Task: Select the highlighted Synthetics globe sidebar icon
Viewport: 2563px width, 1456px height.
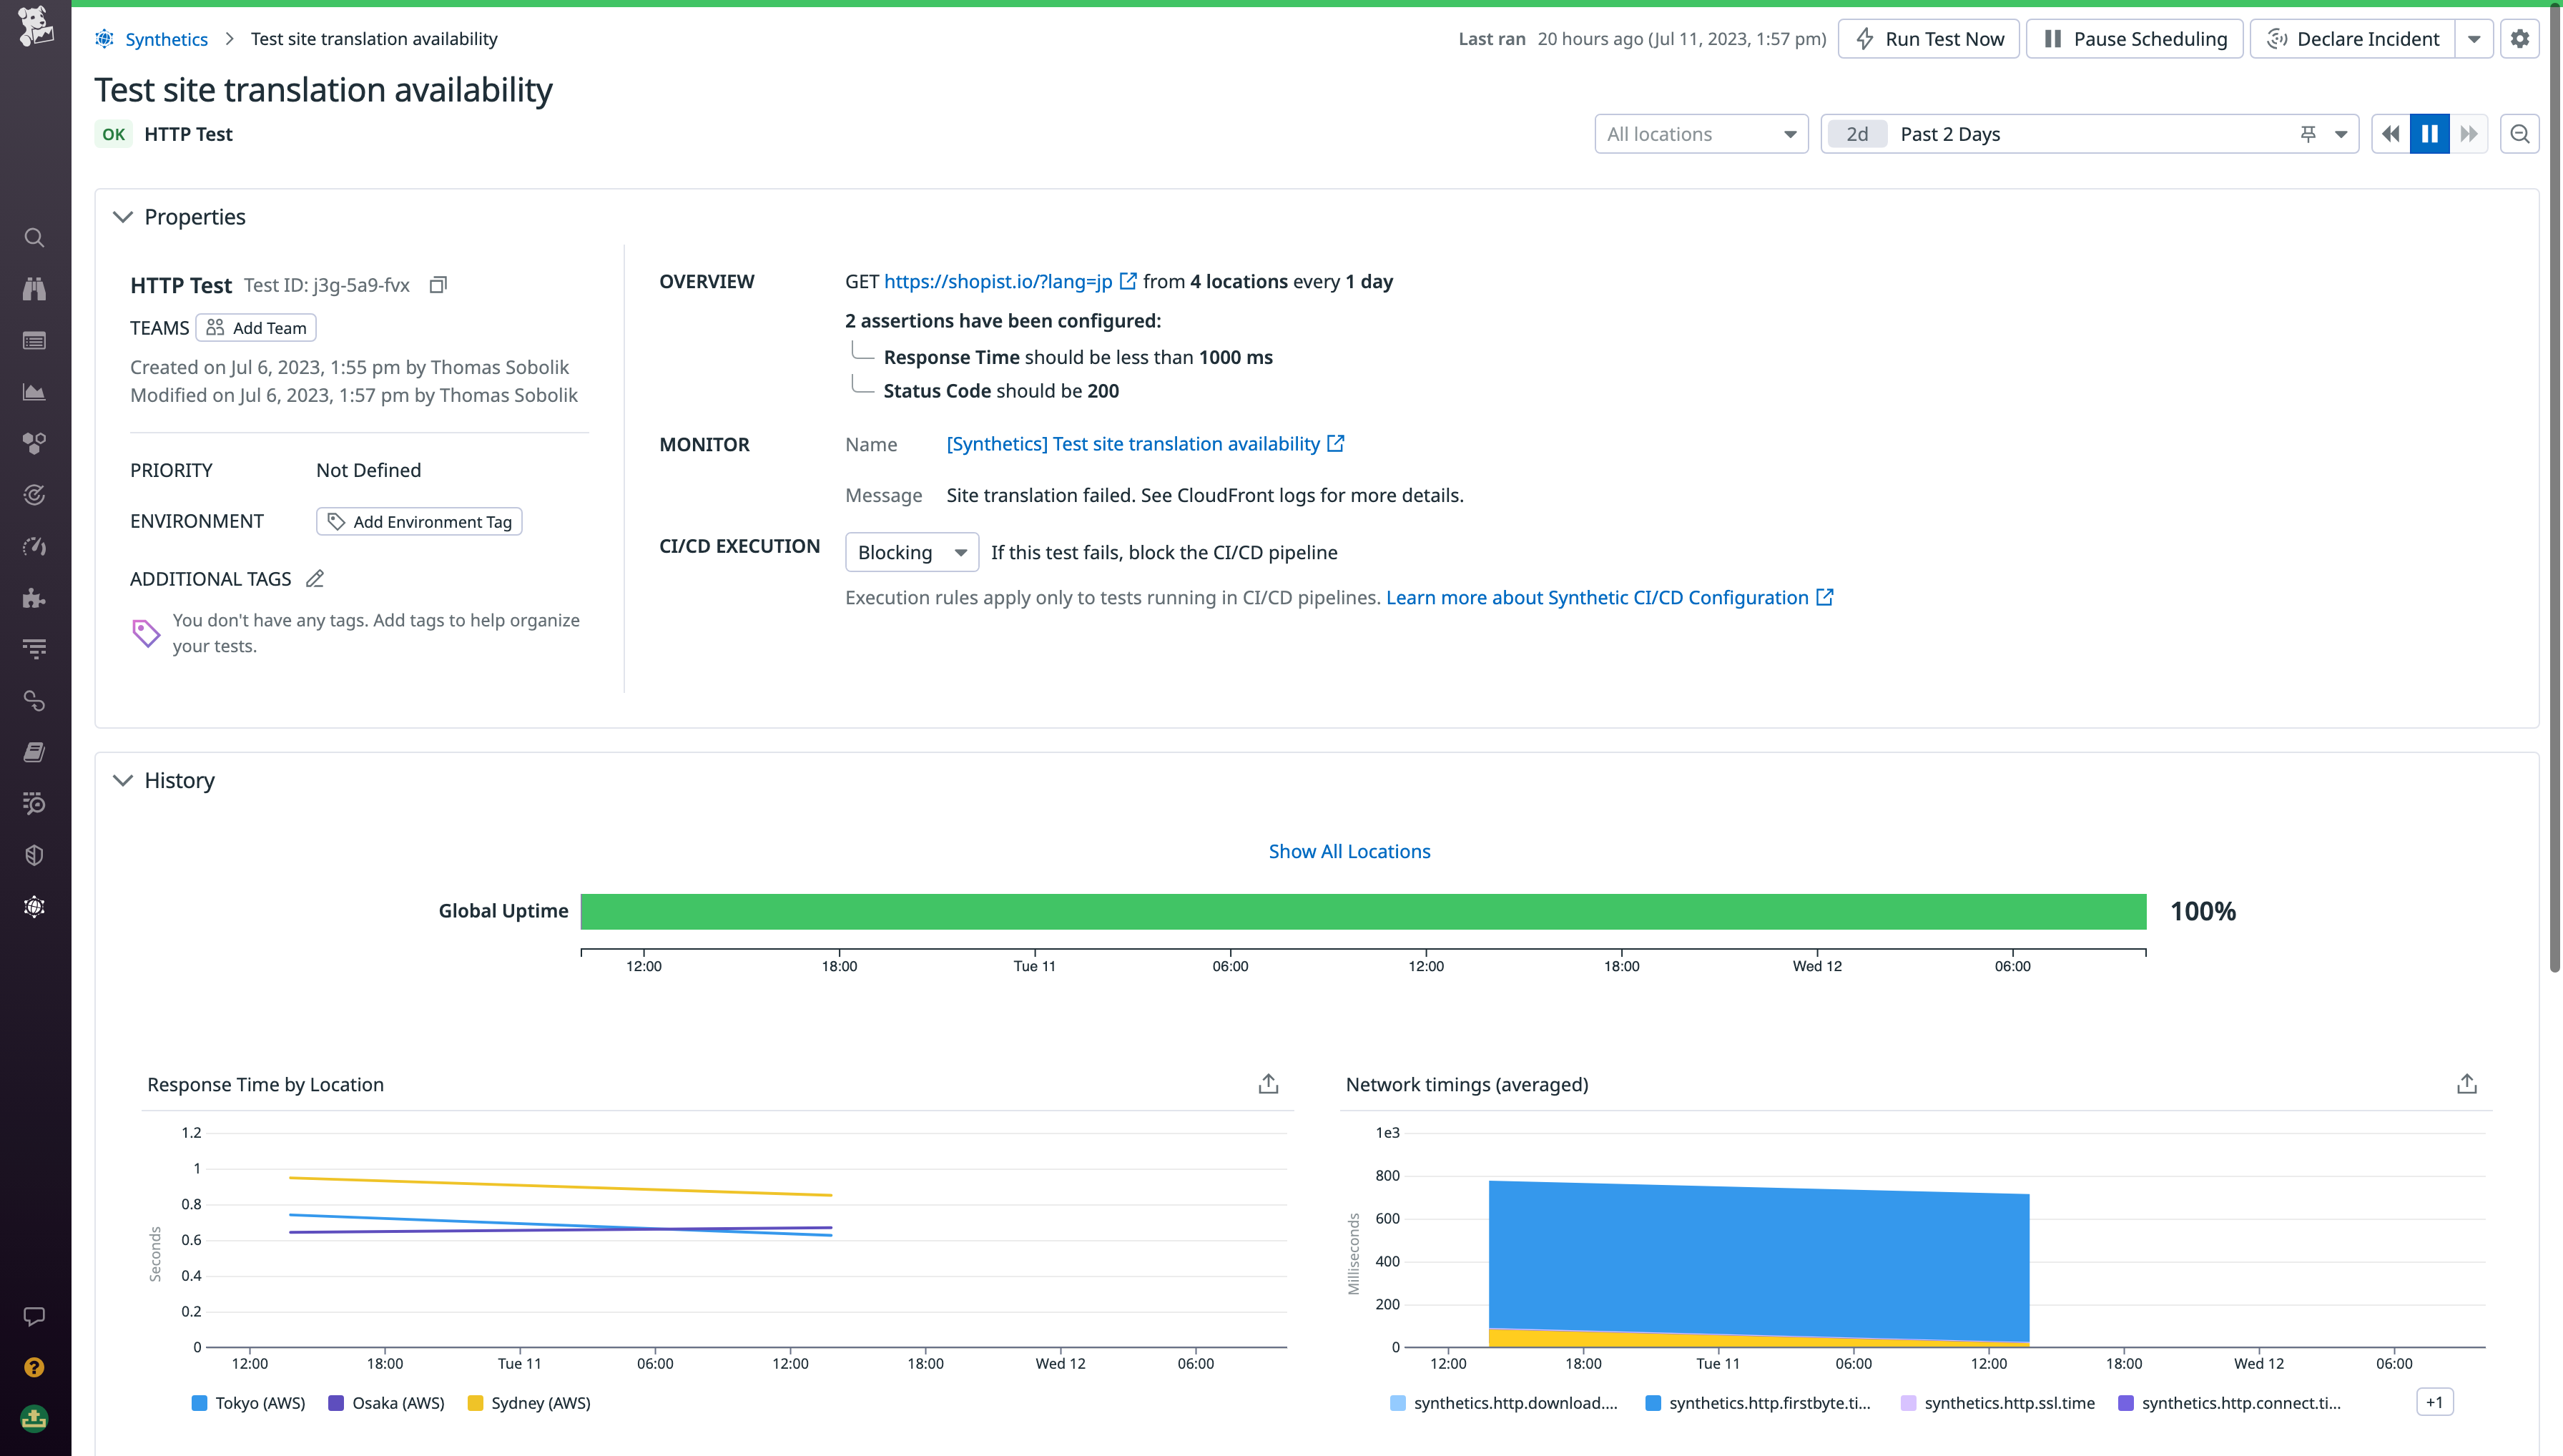Action: [34, 906]
